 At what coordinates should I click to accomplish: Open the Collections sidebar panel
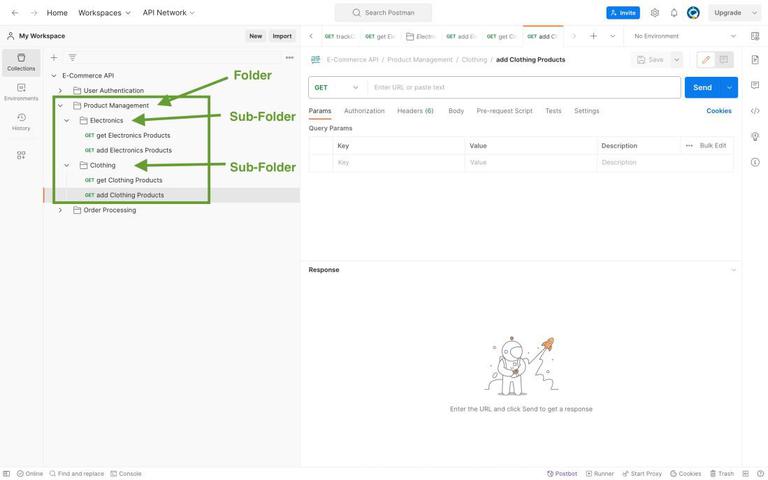tap(21, 62)
